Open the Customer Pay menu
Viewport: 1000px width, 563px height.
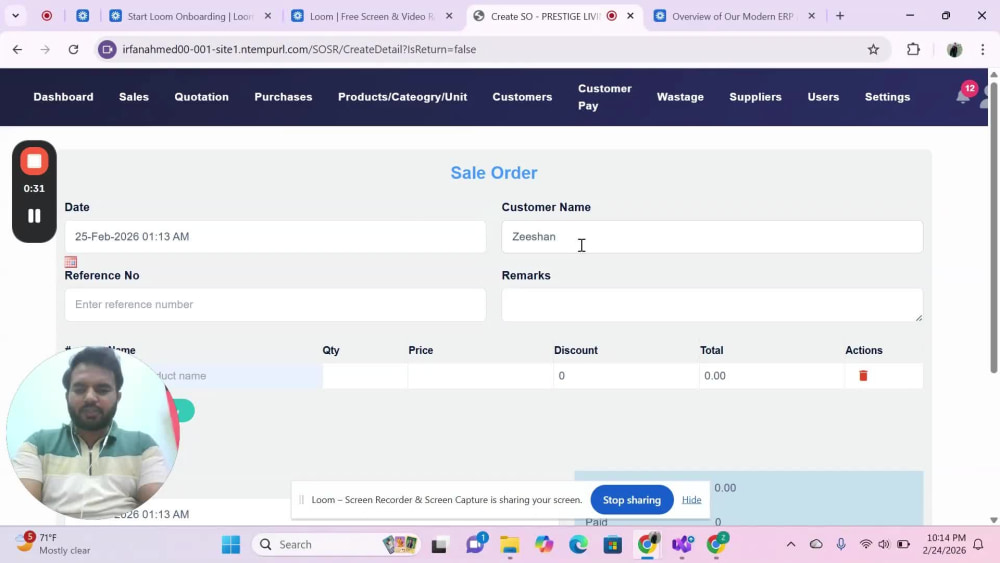click(x=605, y=97)
